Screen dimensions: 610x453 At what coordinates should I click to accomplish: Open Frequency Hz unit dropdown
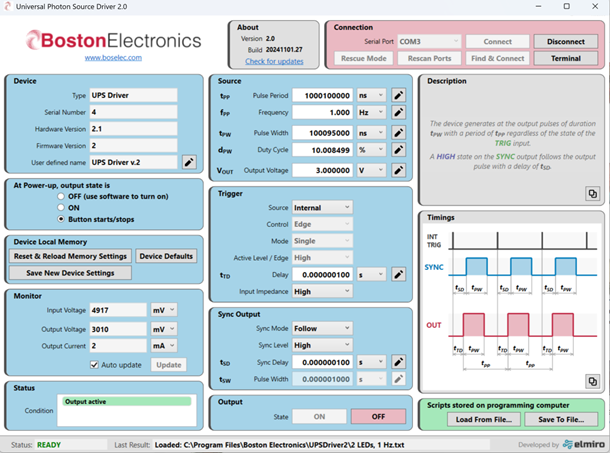[372, 112]
